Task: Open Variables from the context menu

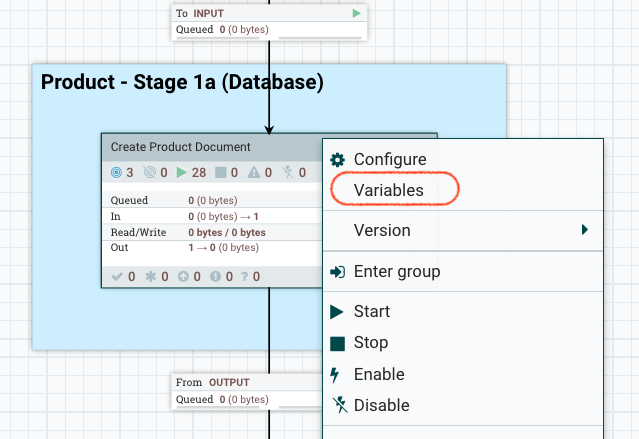Action: (x=389, y=190)
